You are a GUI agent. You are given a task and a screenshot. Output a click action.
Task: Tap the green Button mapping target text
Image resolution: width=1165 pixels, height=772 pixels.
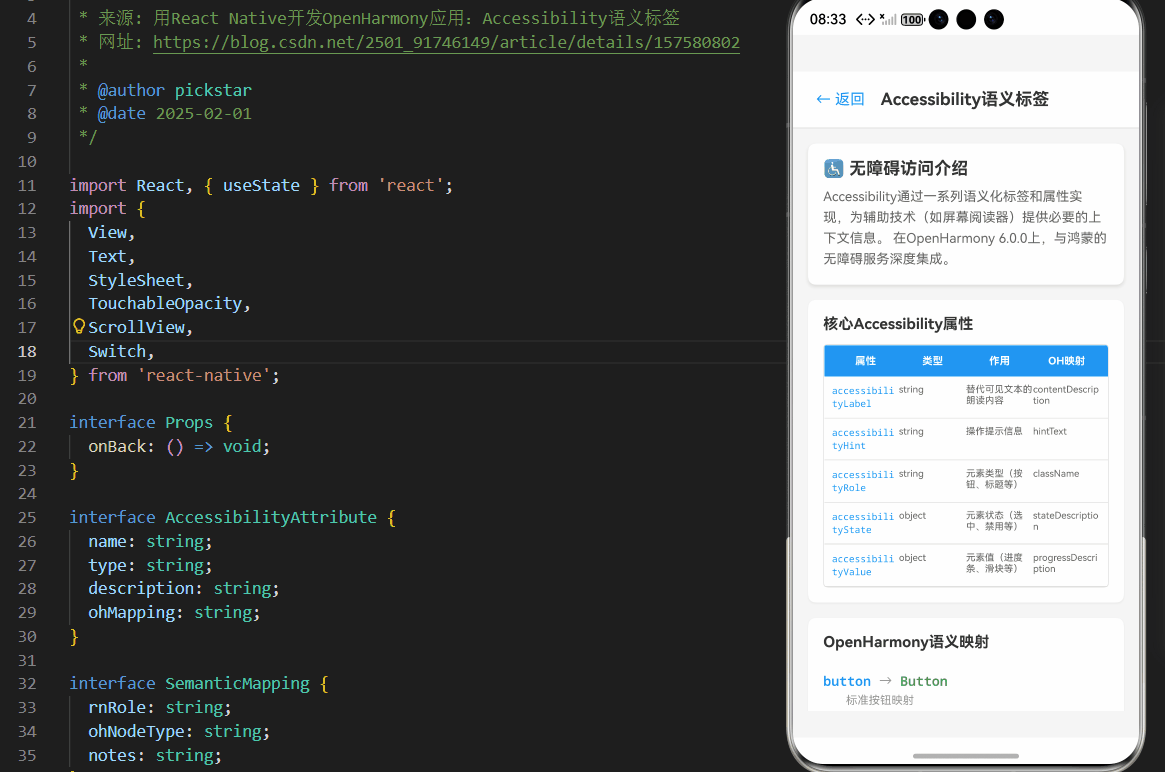(x=924, y=681)
